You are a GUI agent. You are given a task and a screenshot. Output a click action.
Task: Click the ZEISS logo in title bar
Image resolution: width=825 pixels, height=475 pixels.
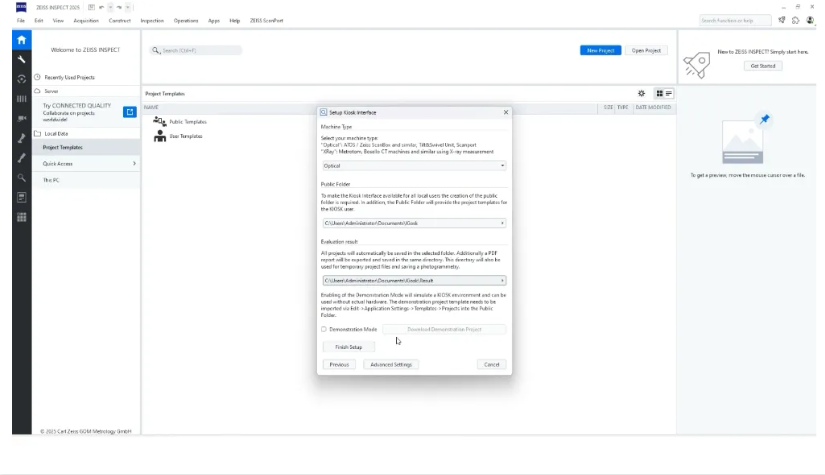coord(21,7)
